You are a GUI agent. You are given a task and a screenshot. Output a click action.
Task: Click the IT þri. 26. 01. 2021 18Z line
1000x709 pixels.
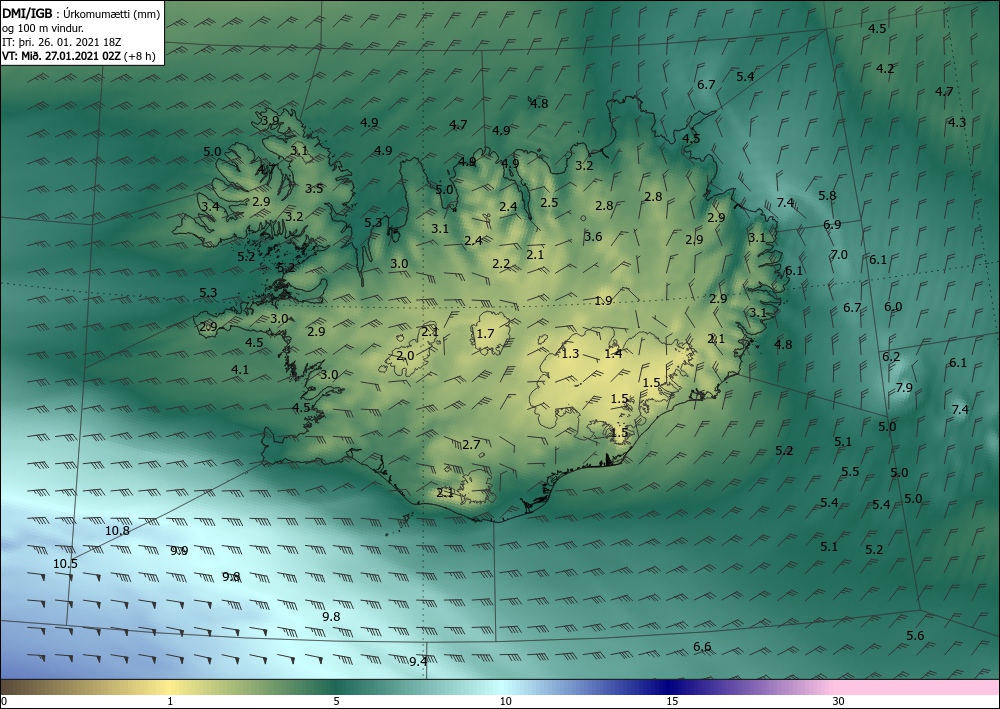(61, 42)
